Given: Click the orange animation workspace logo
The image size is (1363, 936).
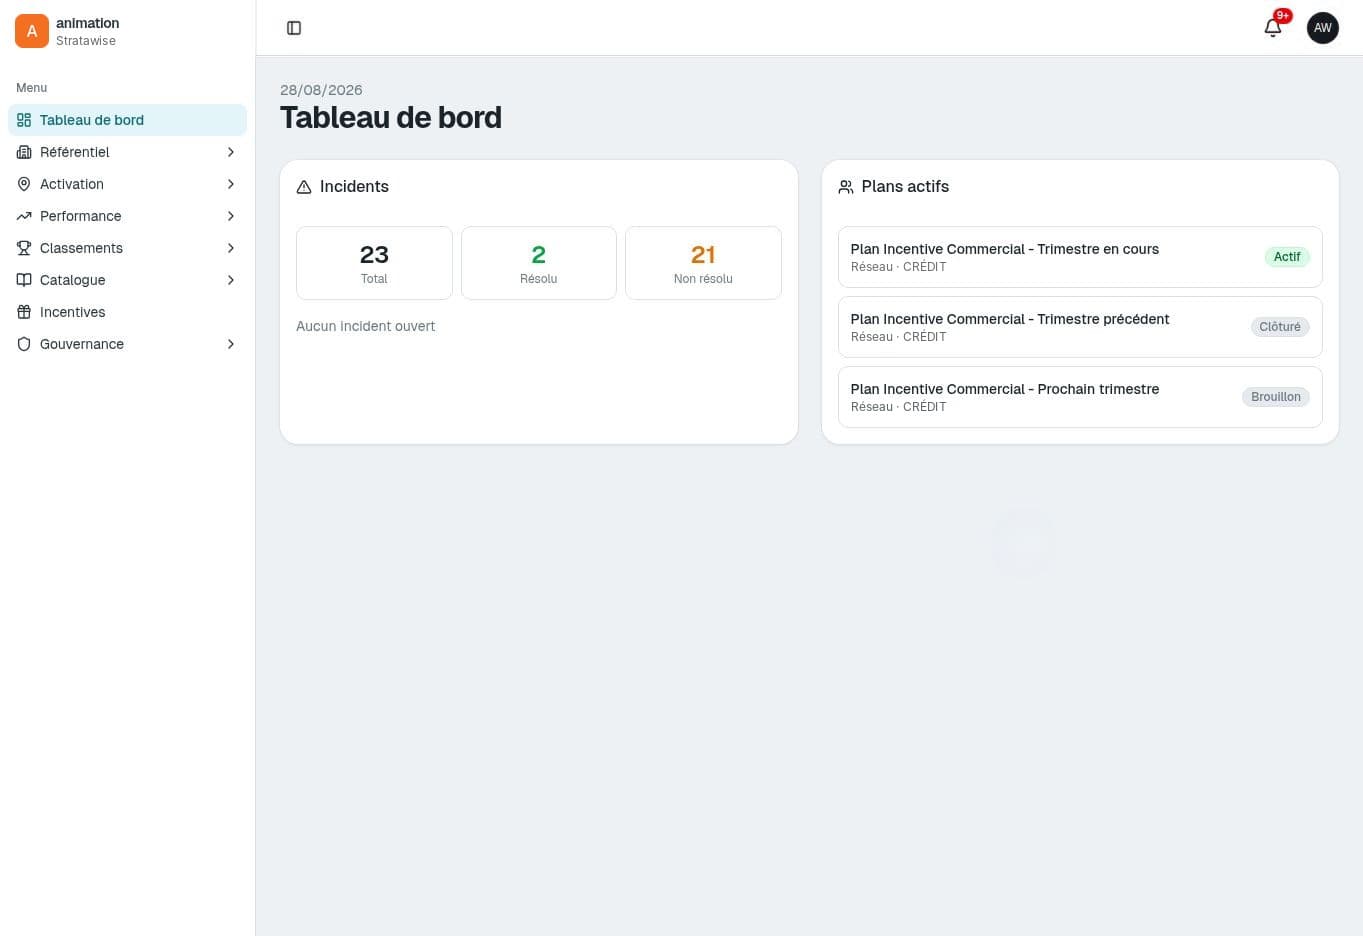Looking at the screenshot, I should pos(32,31).
